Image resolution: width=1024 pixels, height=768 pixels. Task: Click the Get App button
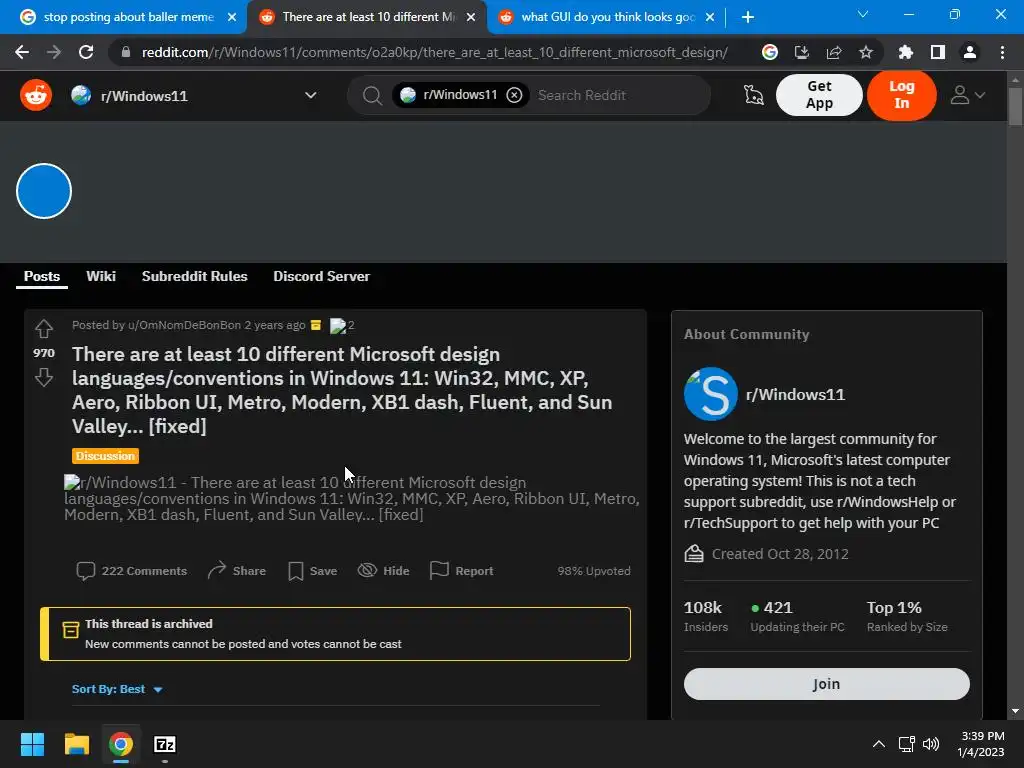pyautogui.click(x=819, y=95)
